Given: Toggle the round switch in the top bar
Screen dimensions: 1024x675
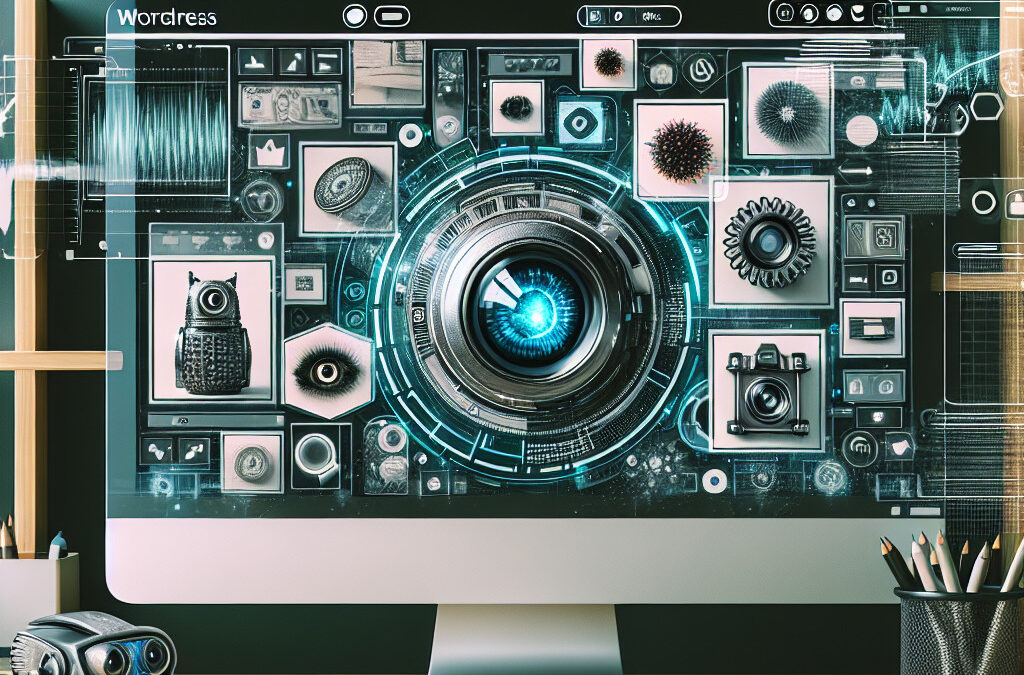Looking at the screenshot, I should [x=355, y=16].
